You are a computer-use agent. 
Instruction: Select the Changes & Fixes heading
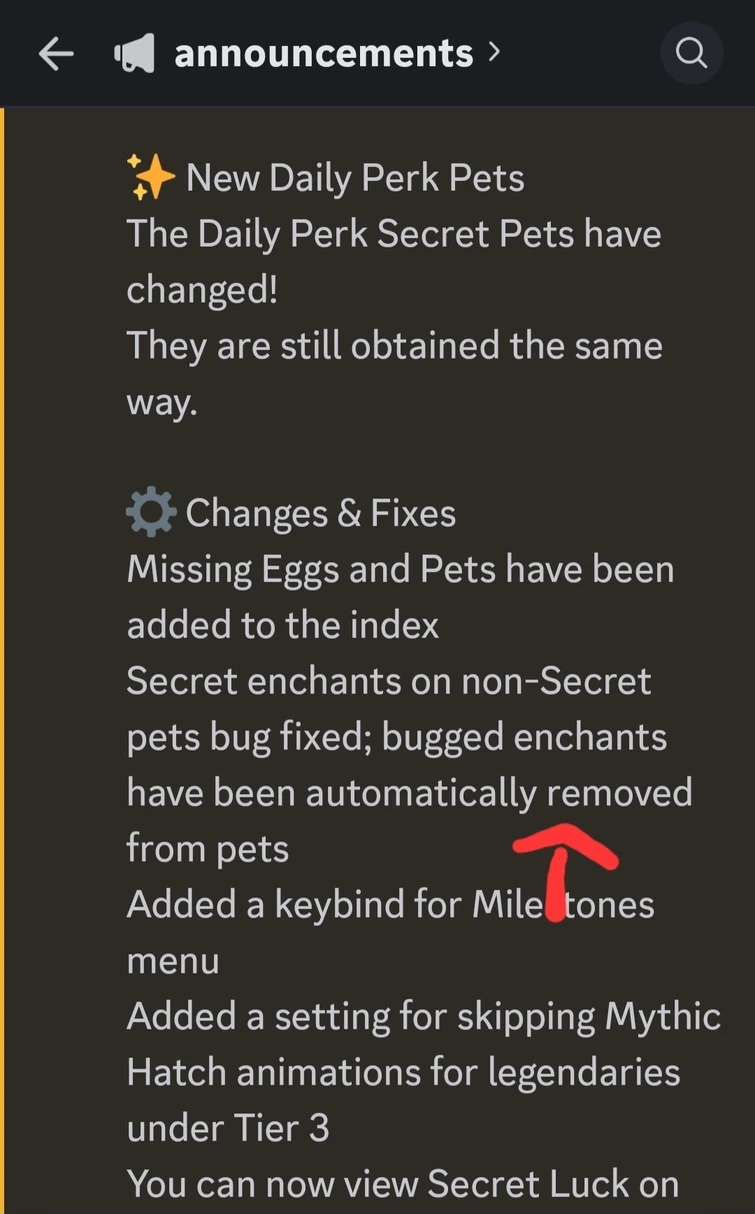pos(321,514)
